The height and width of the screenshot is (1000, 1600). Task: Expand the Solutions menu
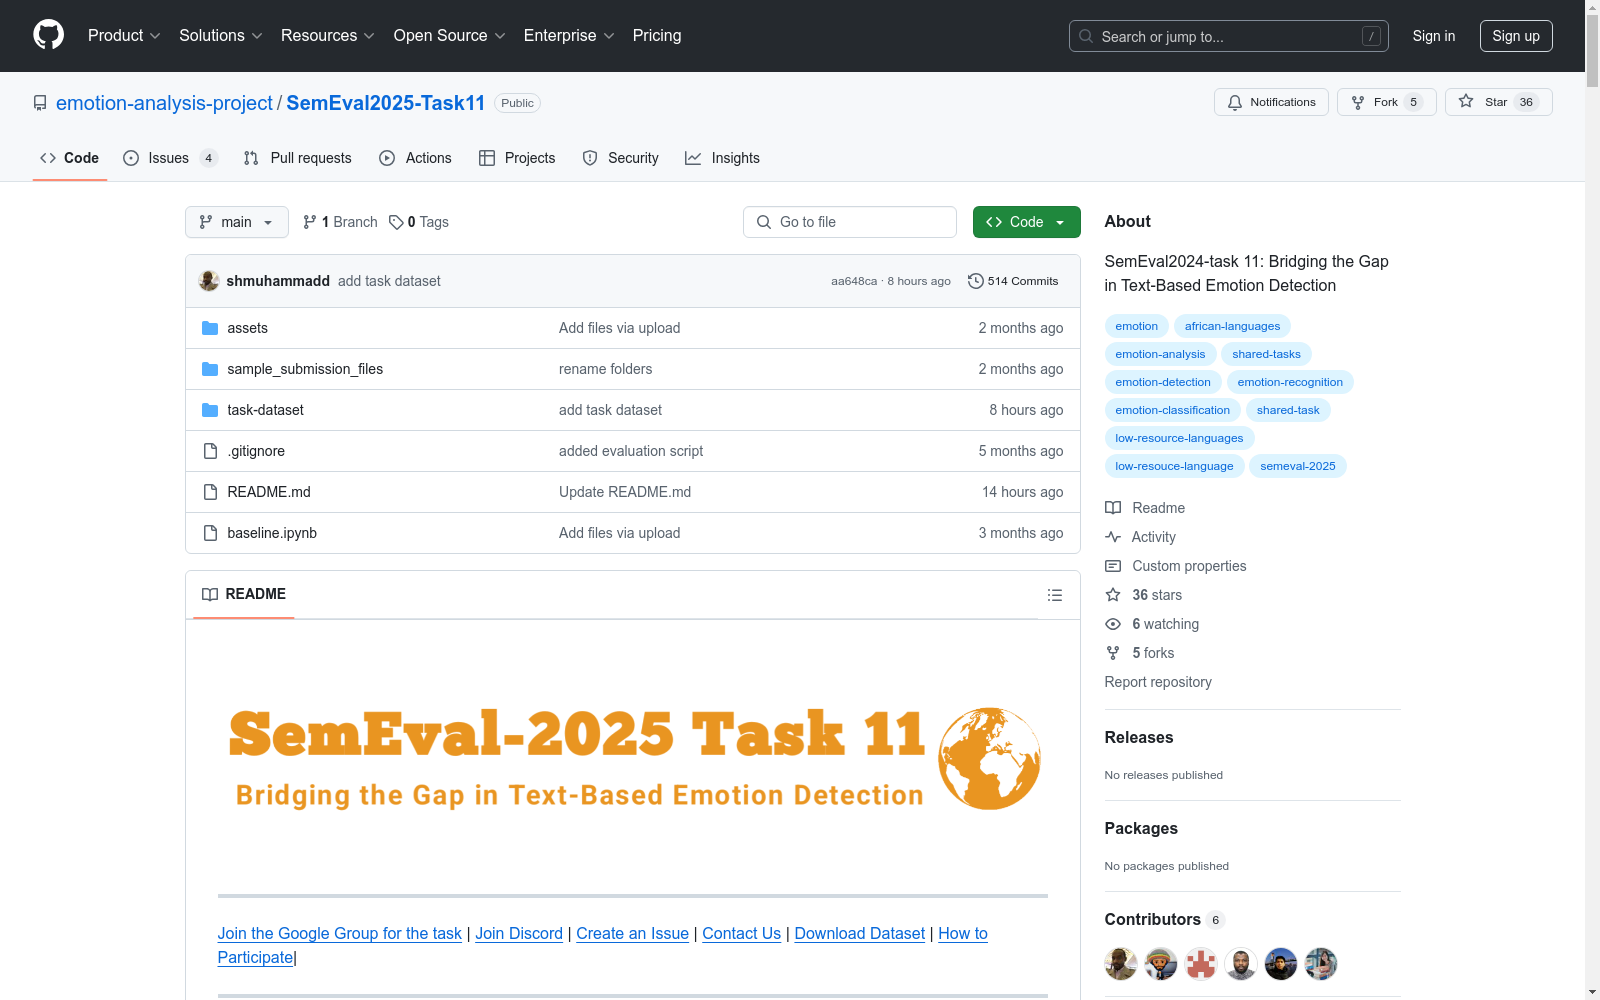[221, 36]
